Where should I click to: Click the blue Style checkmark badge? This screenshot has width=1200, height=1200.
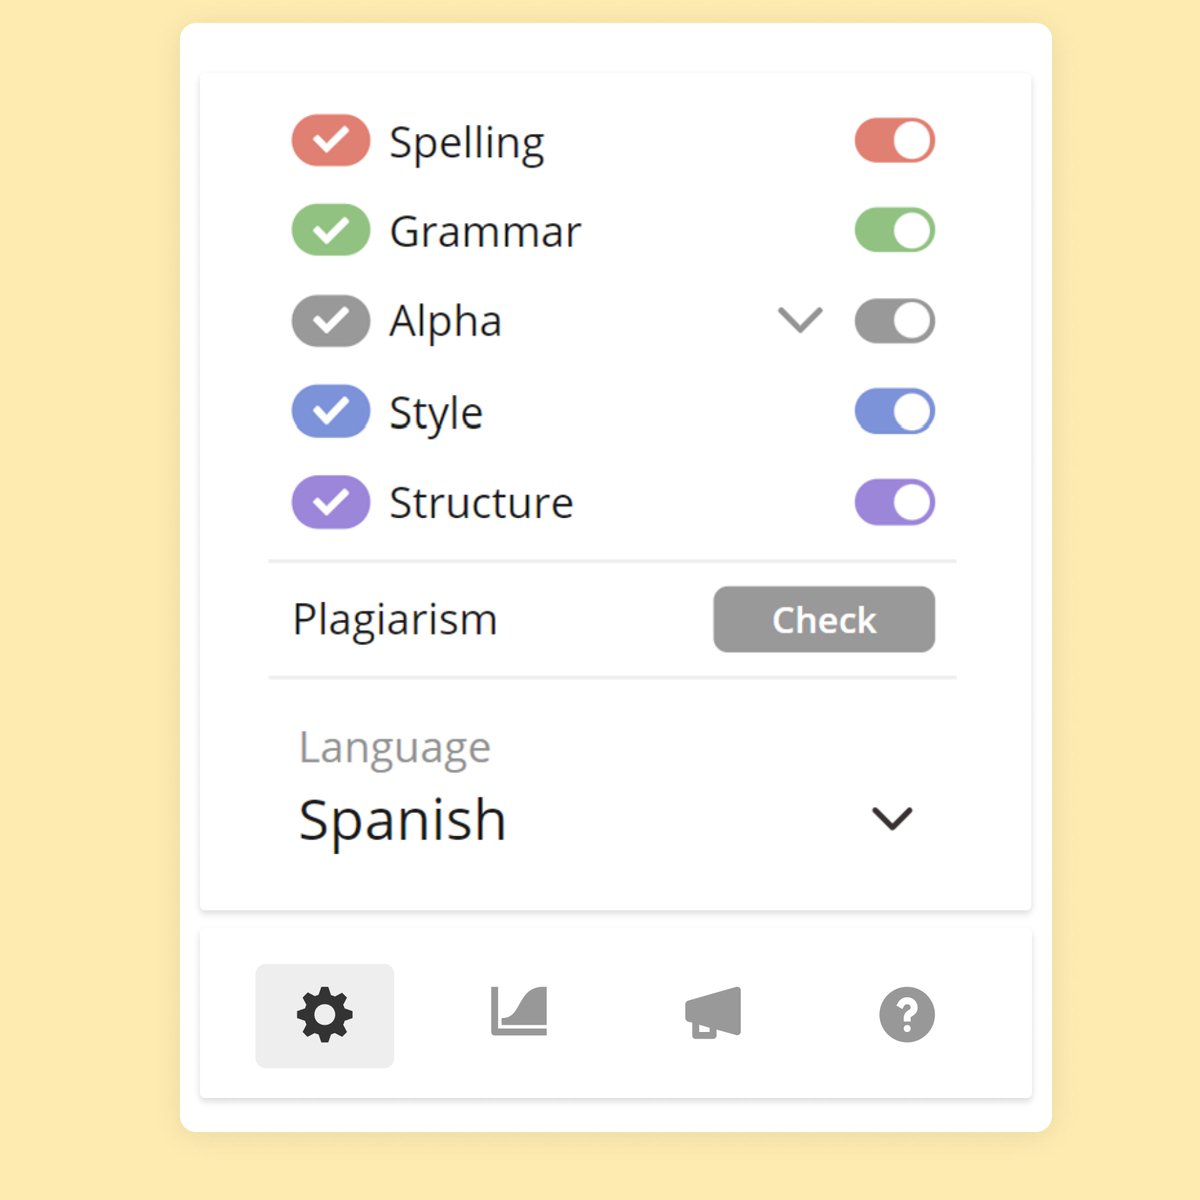(x=330, y=411)
